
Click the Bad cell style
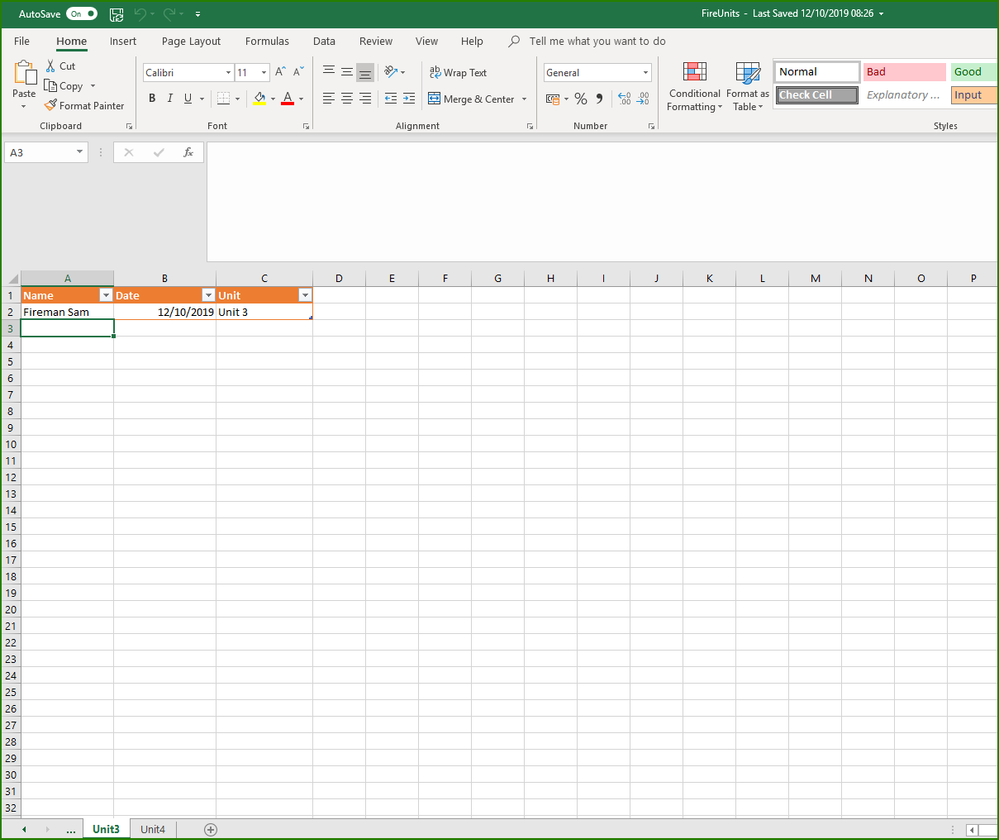click(903, 71)
